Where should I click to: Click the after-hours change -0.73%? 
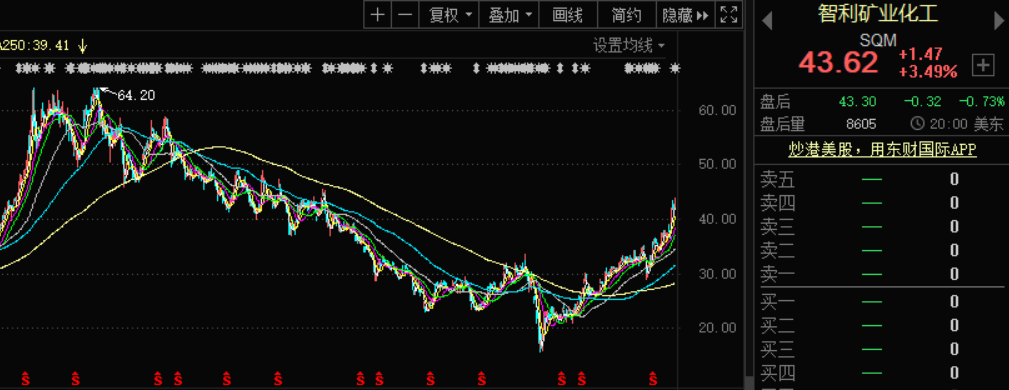tap(981, 101)
